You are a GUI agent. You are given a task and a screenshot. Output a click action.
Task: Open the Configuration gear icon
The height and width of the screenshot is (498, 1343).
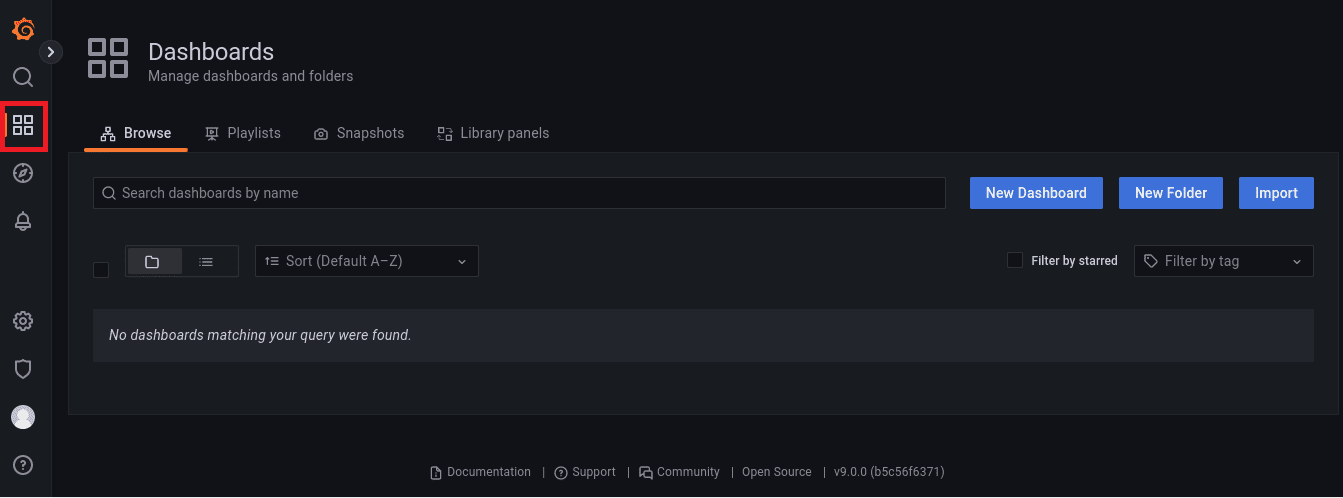[23, 321]
